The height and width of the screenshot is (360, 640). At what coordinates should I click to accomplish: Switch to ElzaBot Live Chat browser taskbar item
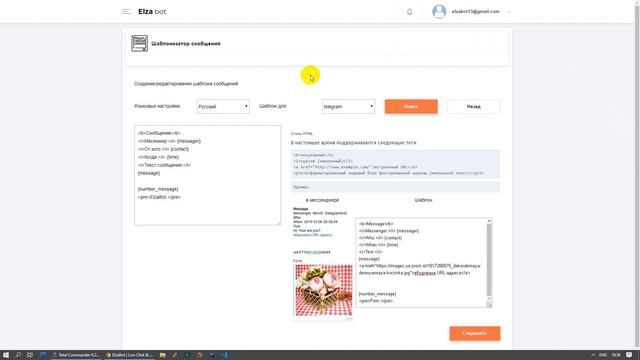[130, 355]
